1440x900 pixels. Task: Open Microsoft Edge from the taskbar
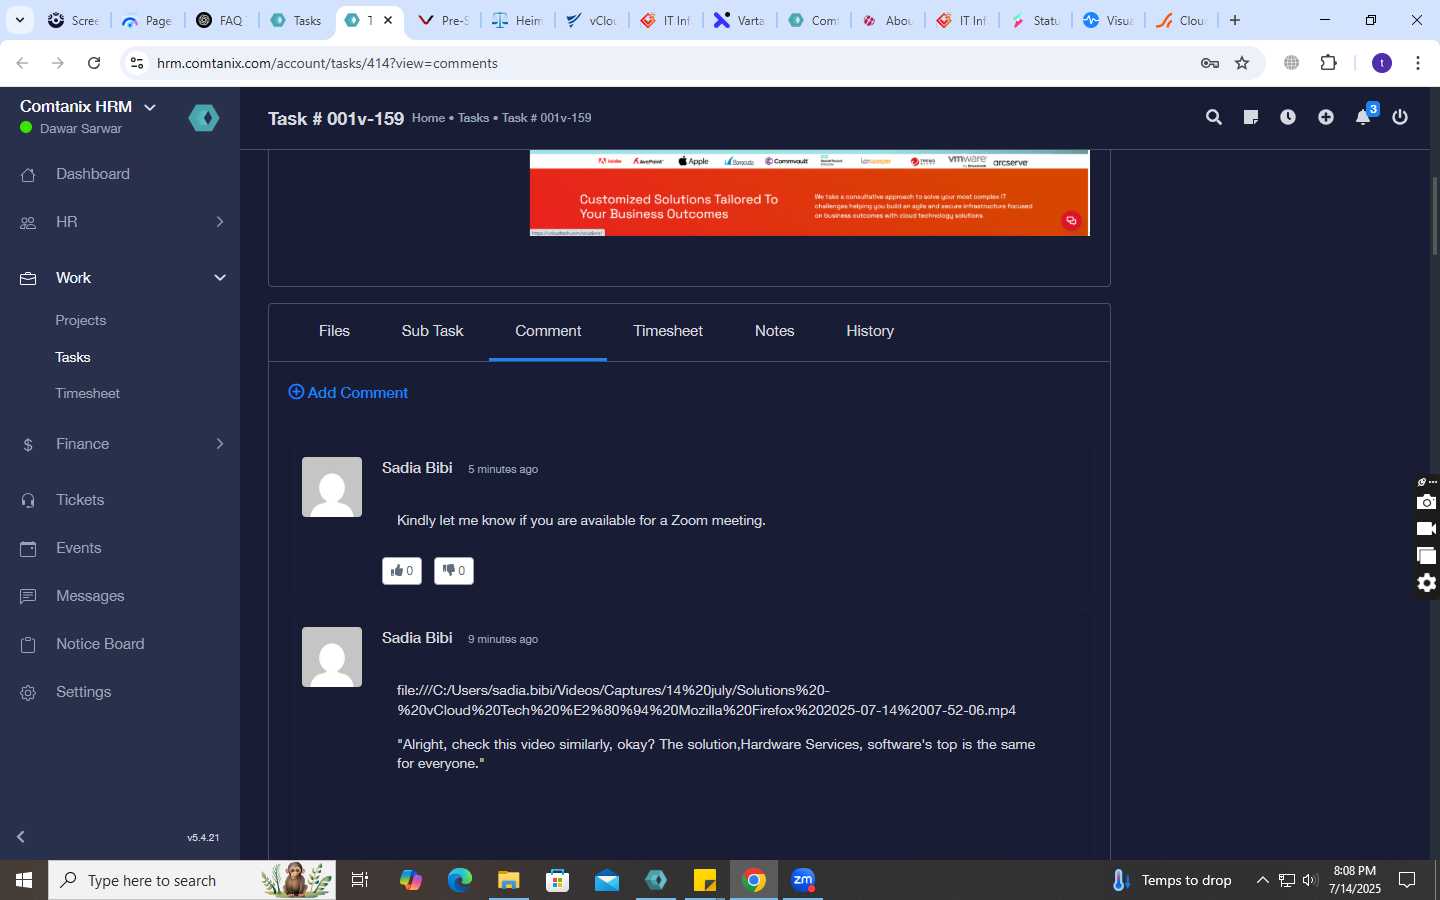pos(460,880)
